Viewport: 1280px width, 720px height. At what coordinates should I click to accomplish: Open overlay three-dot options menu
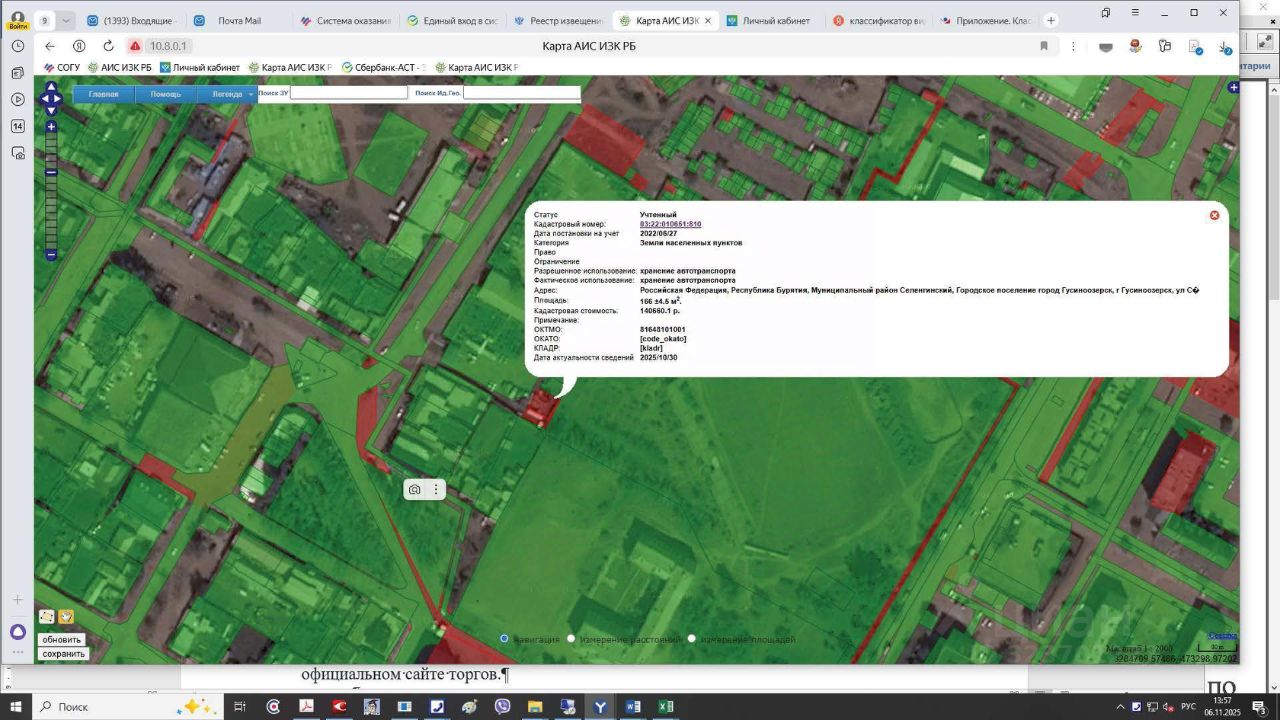tap(436, 490)
